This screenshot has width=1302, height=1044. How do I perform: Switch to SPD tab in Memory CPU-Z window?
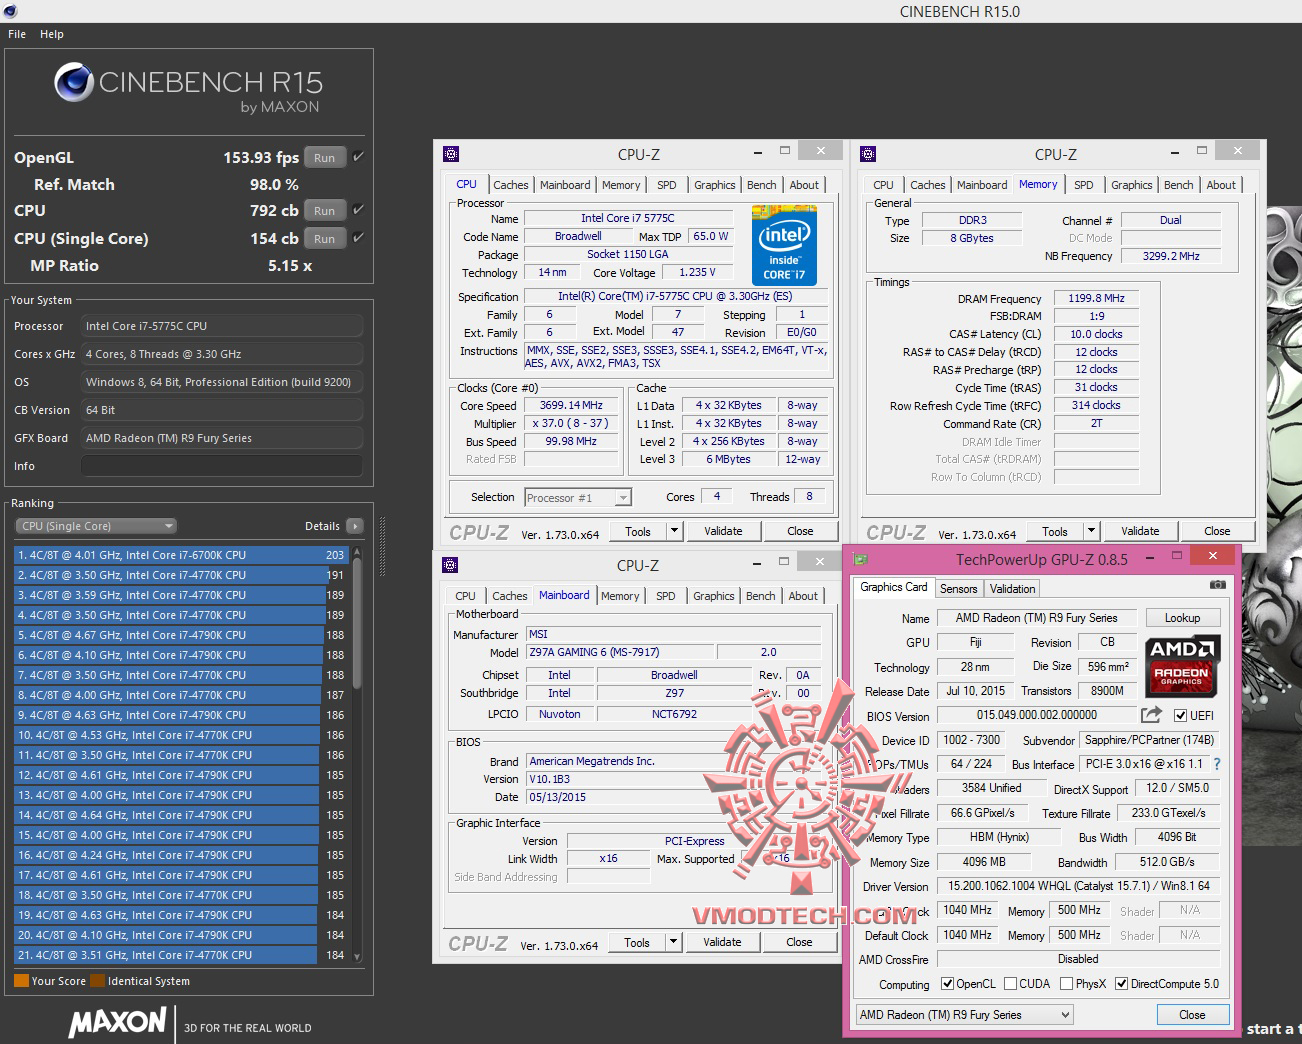[1083, 185]
